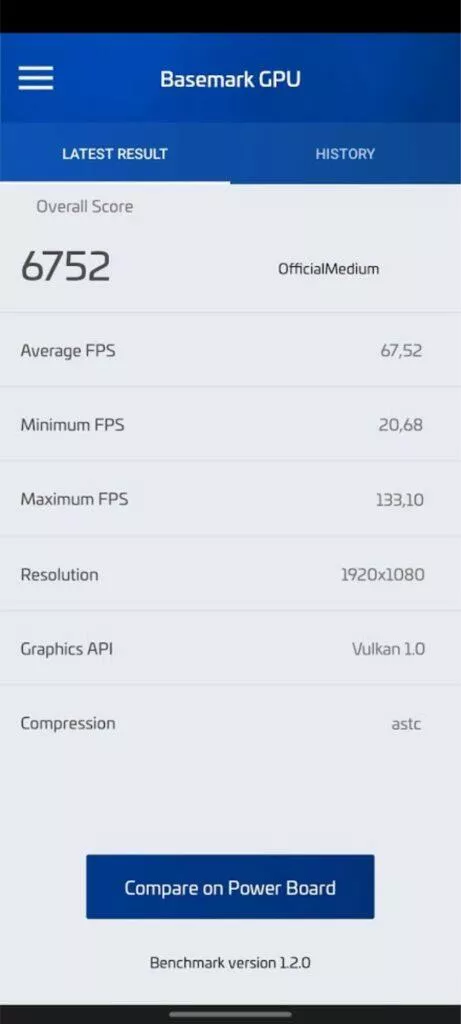This screenshot has width=461, height=1024.
Task: Tap the Compression row
Action: click(x=230, y=723)
